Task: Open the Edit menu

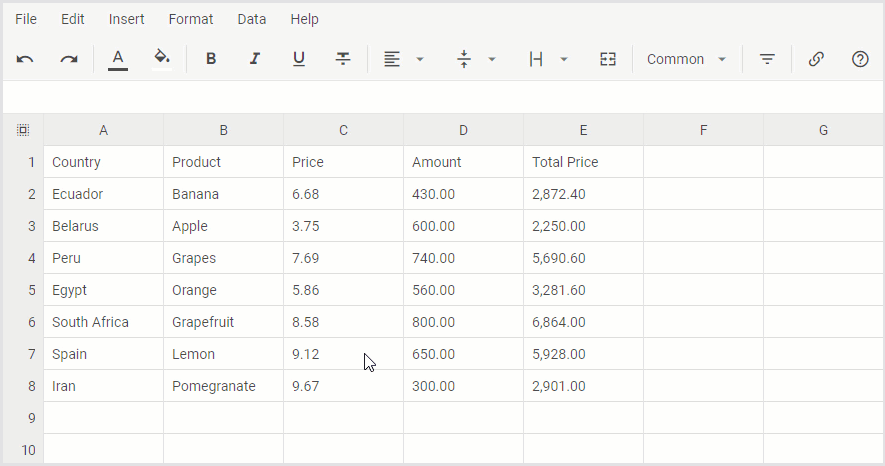Action: (x=73, y=19)
